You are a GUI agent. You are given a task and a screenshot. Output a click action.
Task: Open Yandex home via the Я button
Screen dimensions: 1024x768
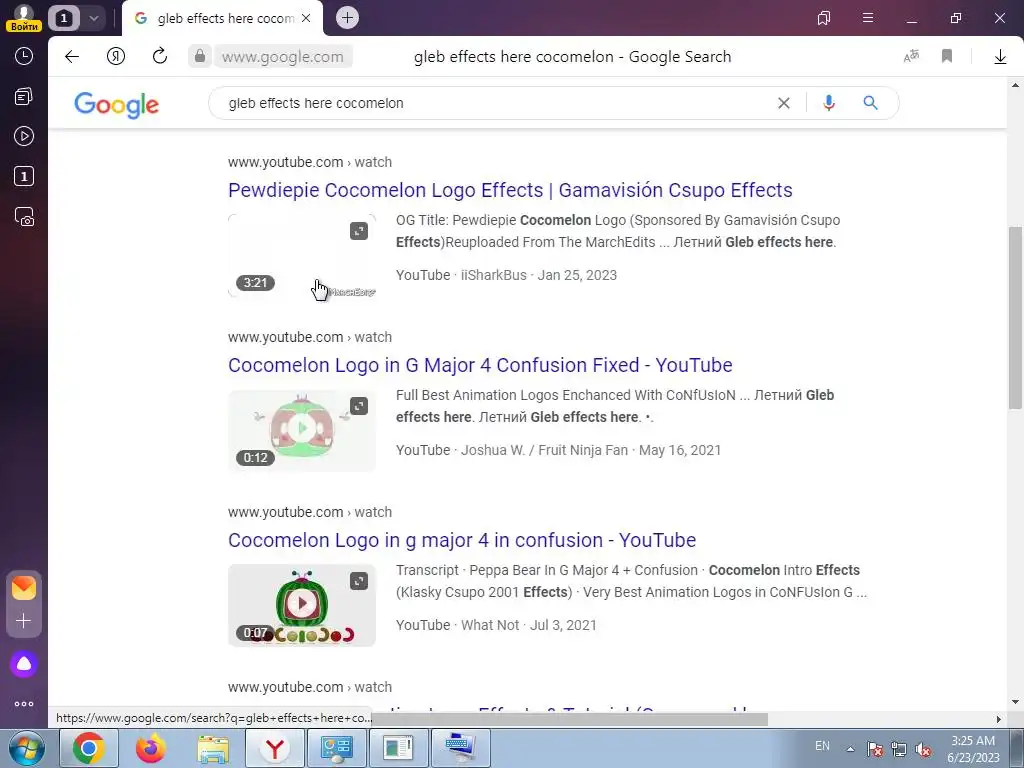[116, 57]
